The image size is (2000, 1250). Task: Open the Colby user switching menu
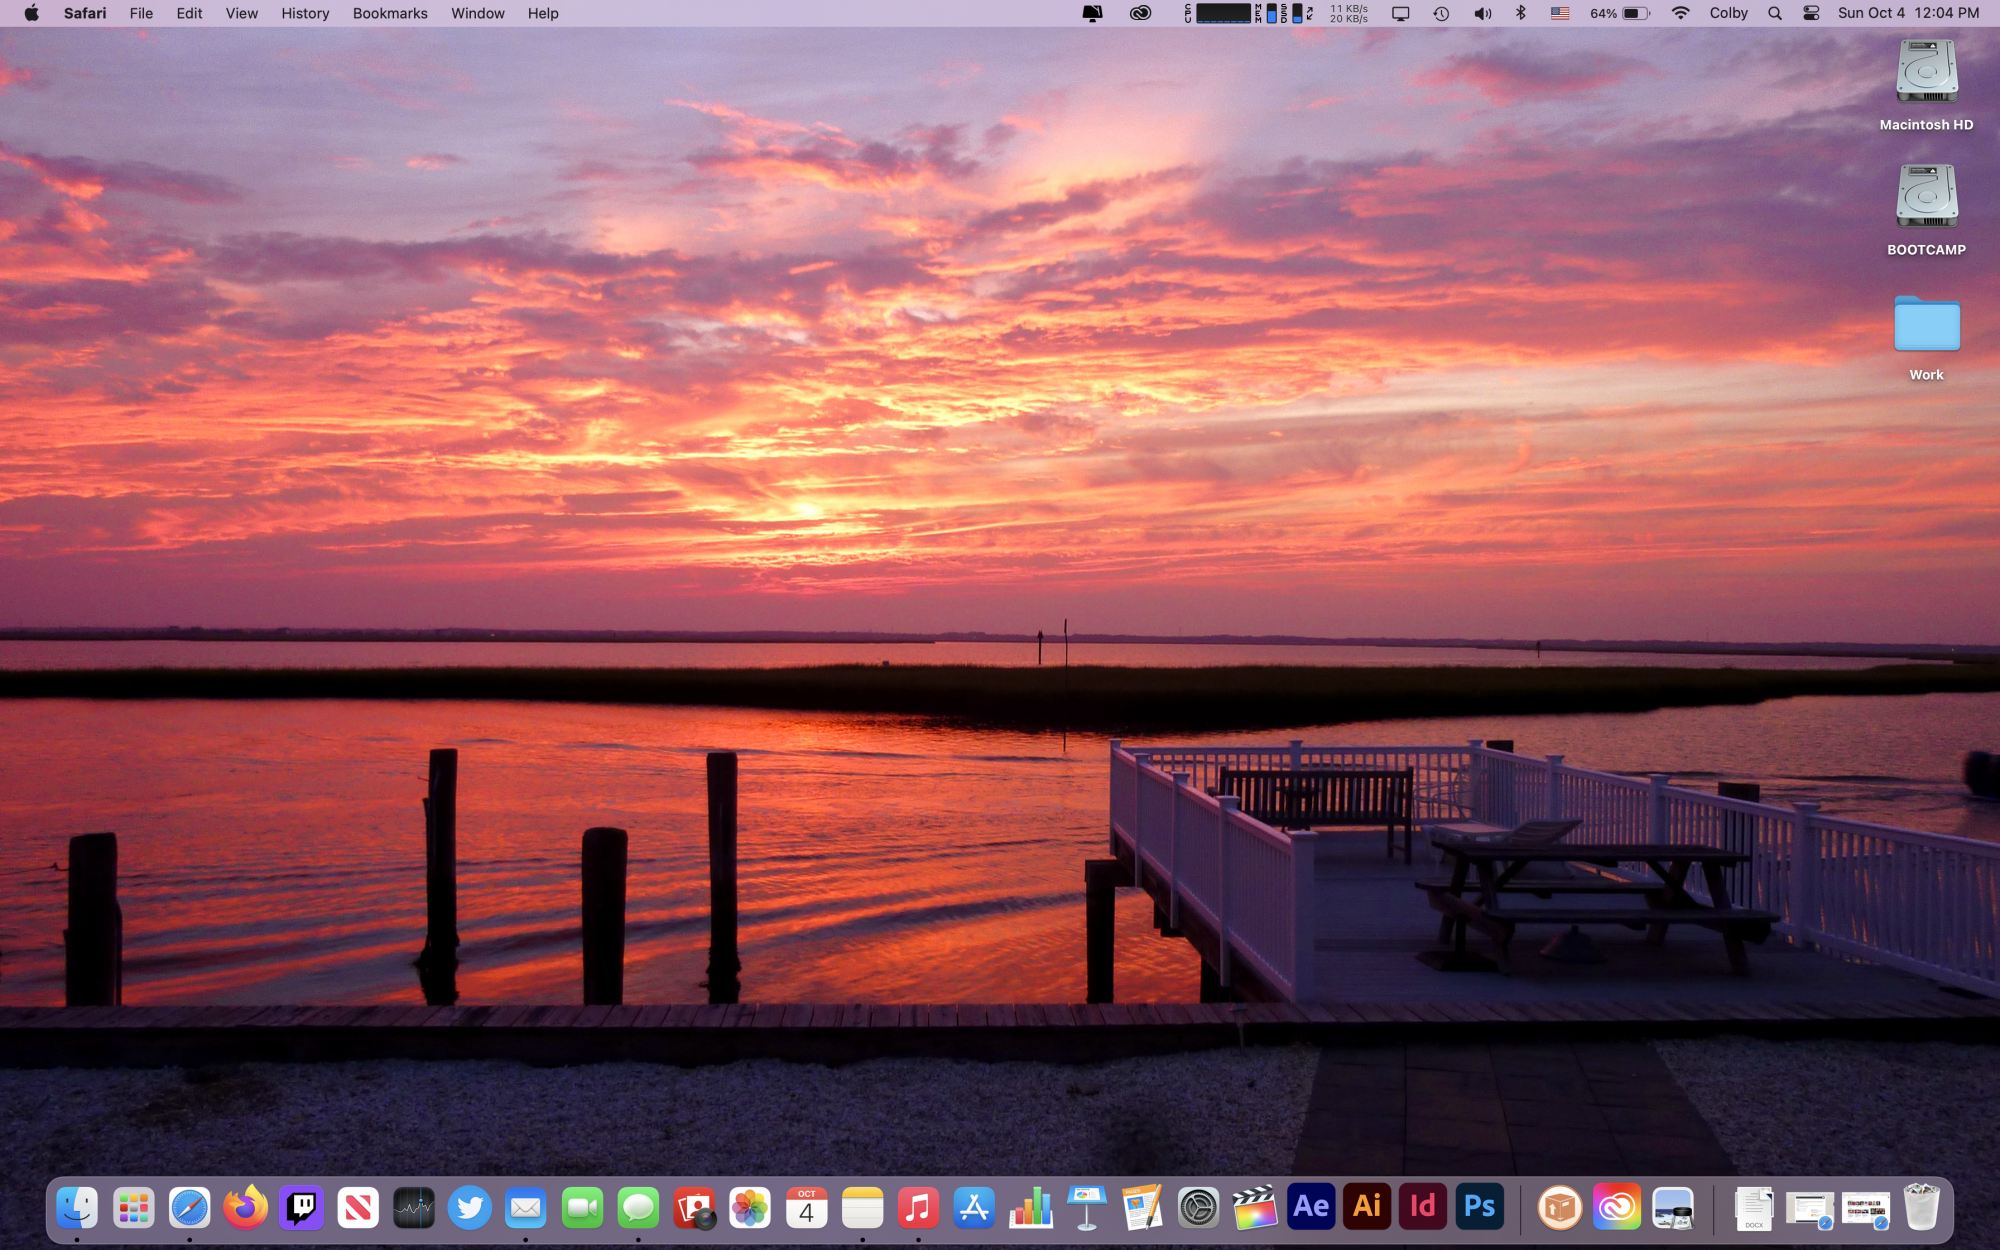coord(1728,13)
